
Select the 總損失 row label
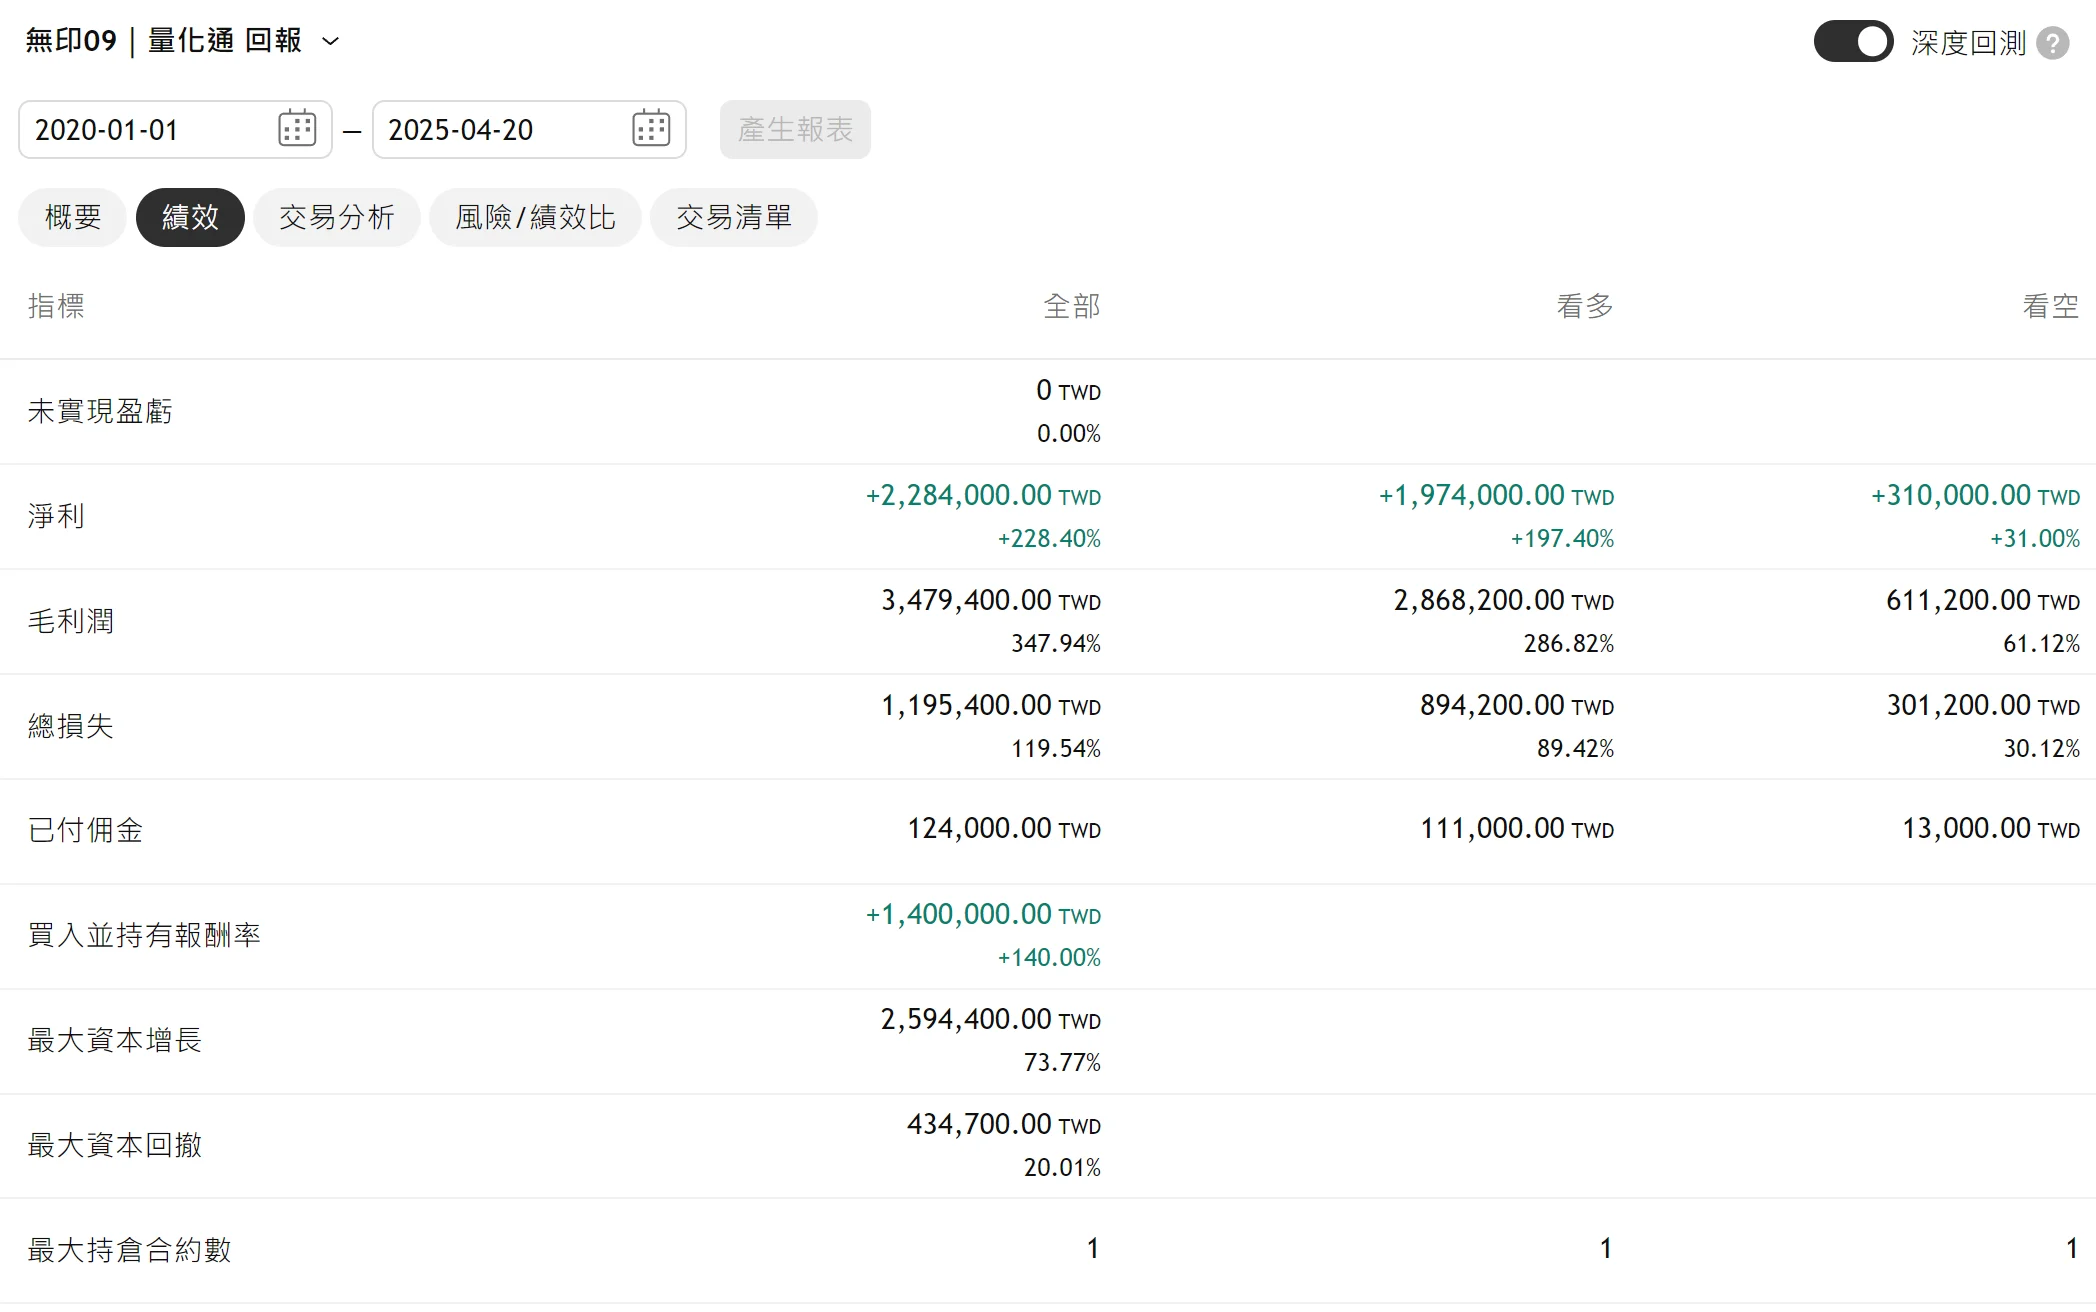tap(71, 726)
